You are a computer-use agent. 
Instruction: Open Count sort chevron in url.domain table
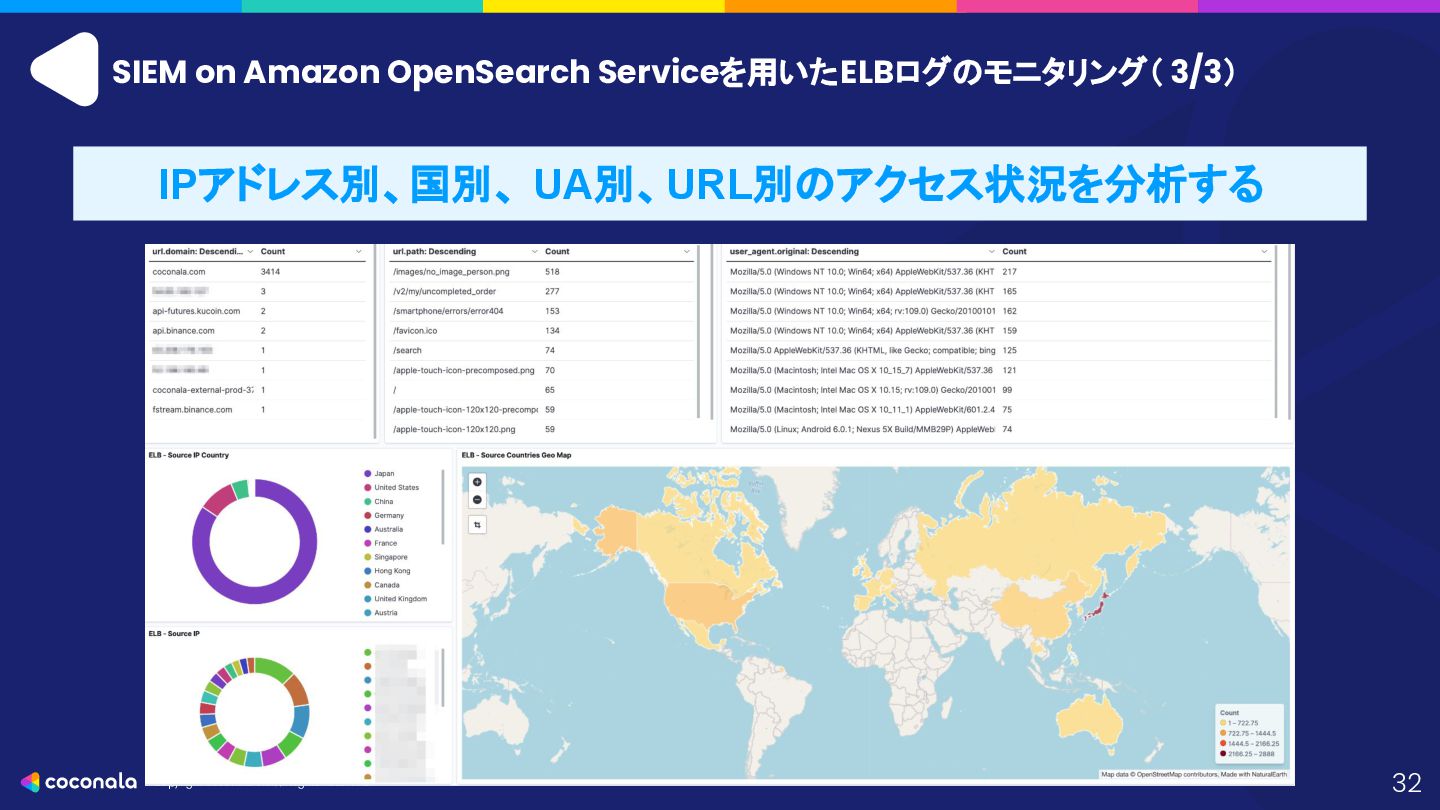(358, 251)
